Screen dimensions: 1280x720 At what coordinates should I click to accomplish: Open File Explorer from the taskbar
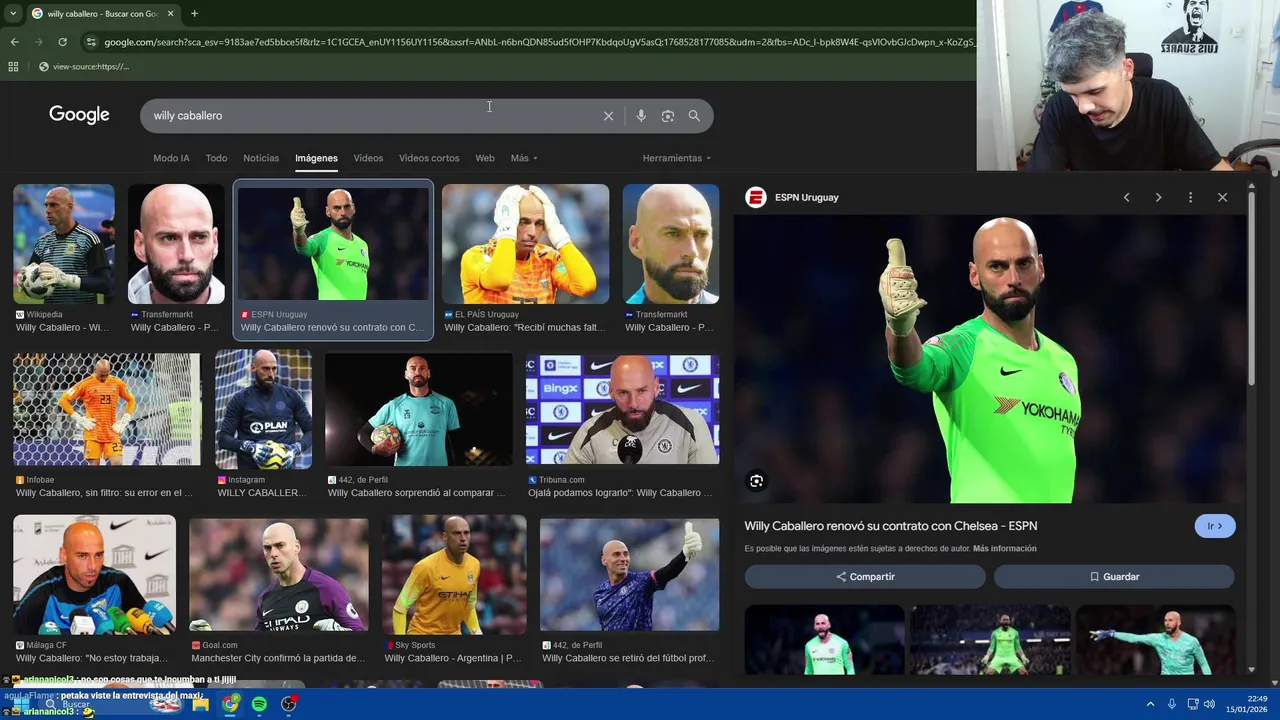click(x=201, y=704)
